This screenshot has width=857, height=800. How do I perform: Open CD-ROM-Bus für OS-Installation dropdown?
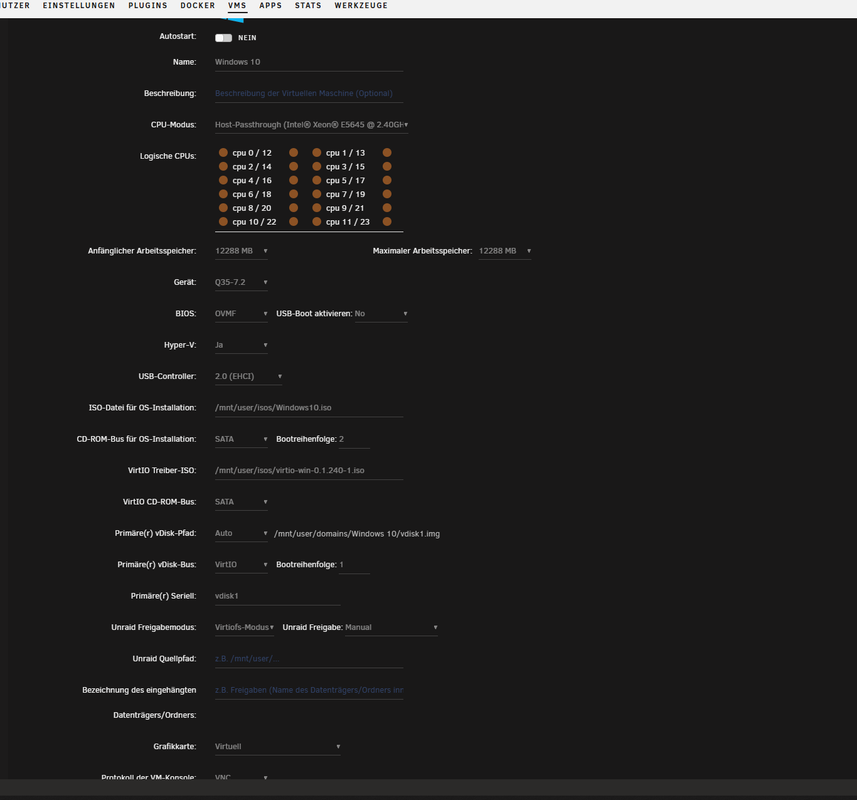click(x=241, y=439)
